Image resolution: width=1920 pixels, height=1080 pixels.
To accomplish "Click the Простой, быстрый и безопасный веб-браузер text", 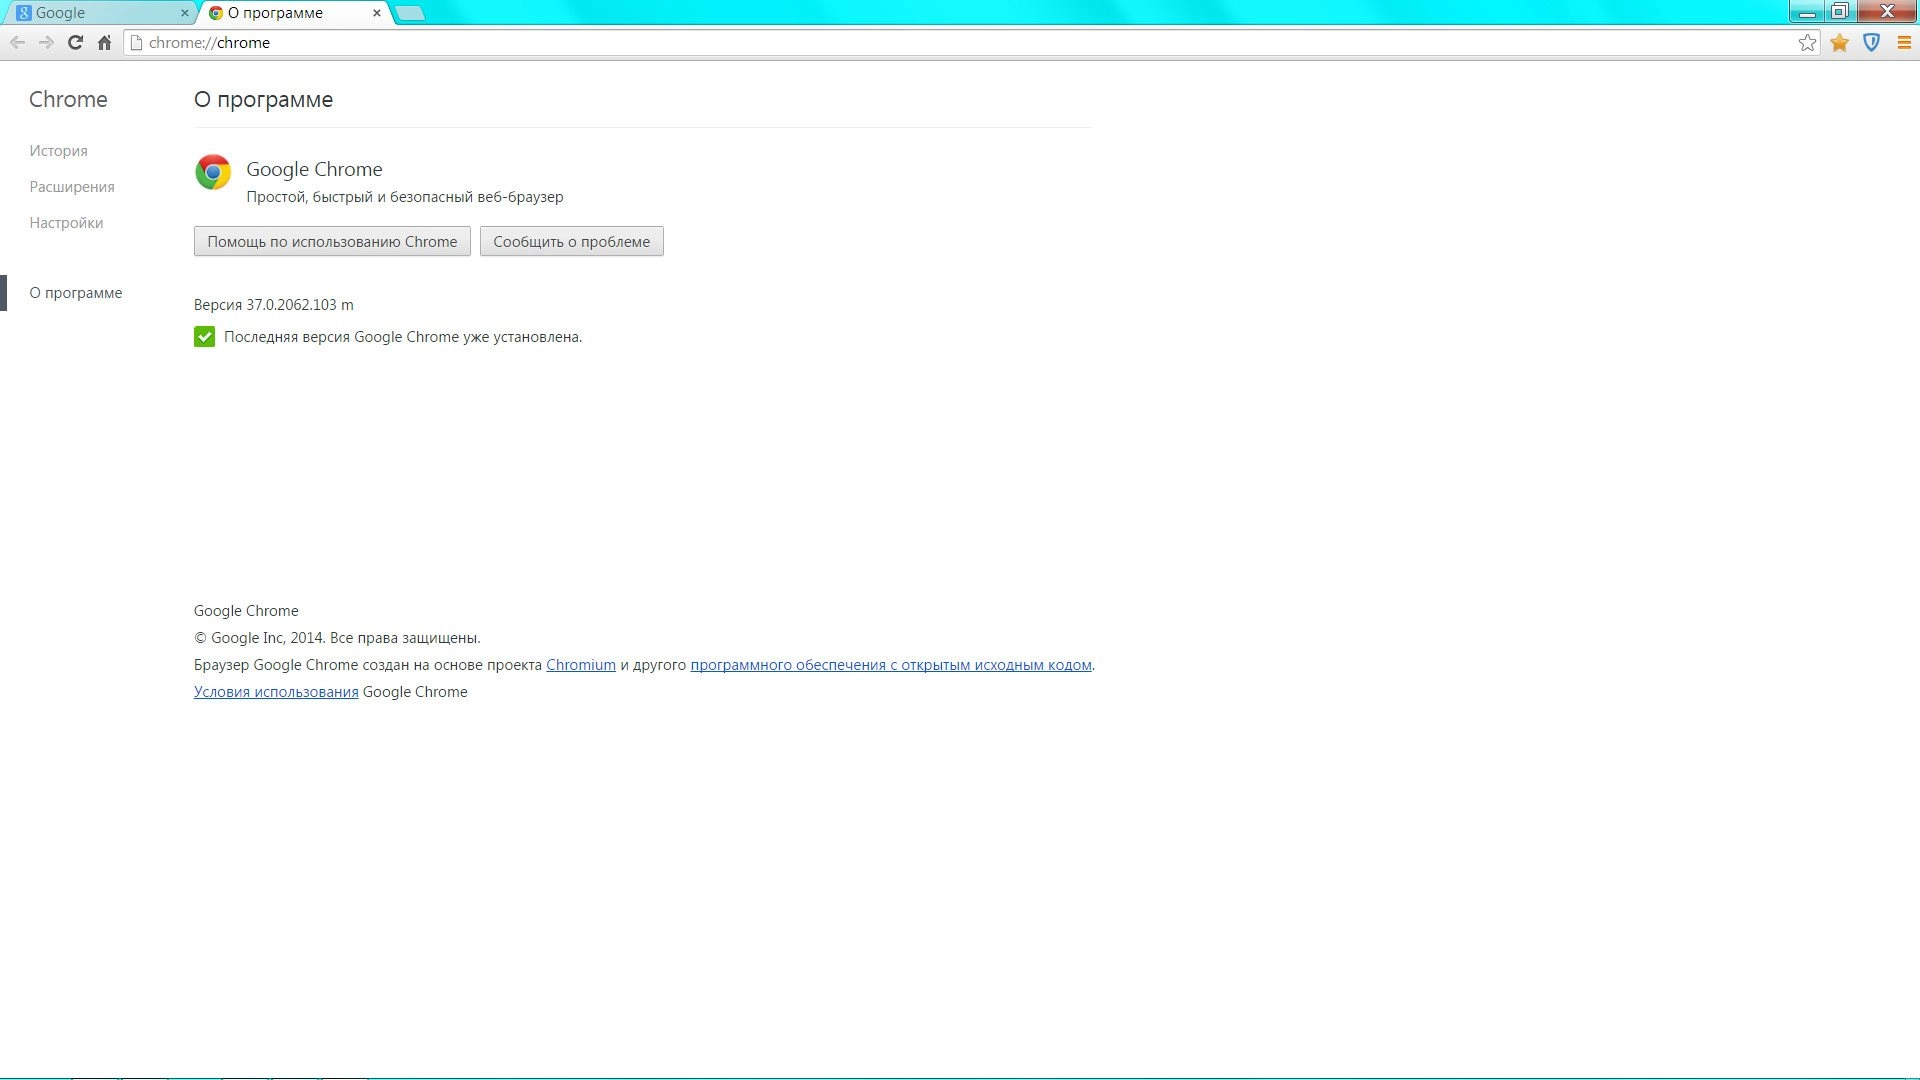I will point(405,197).
